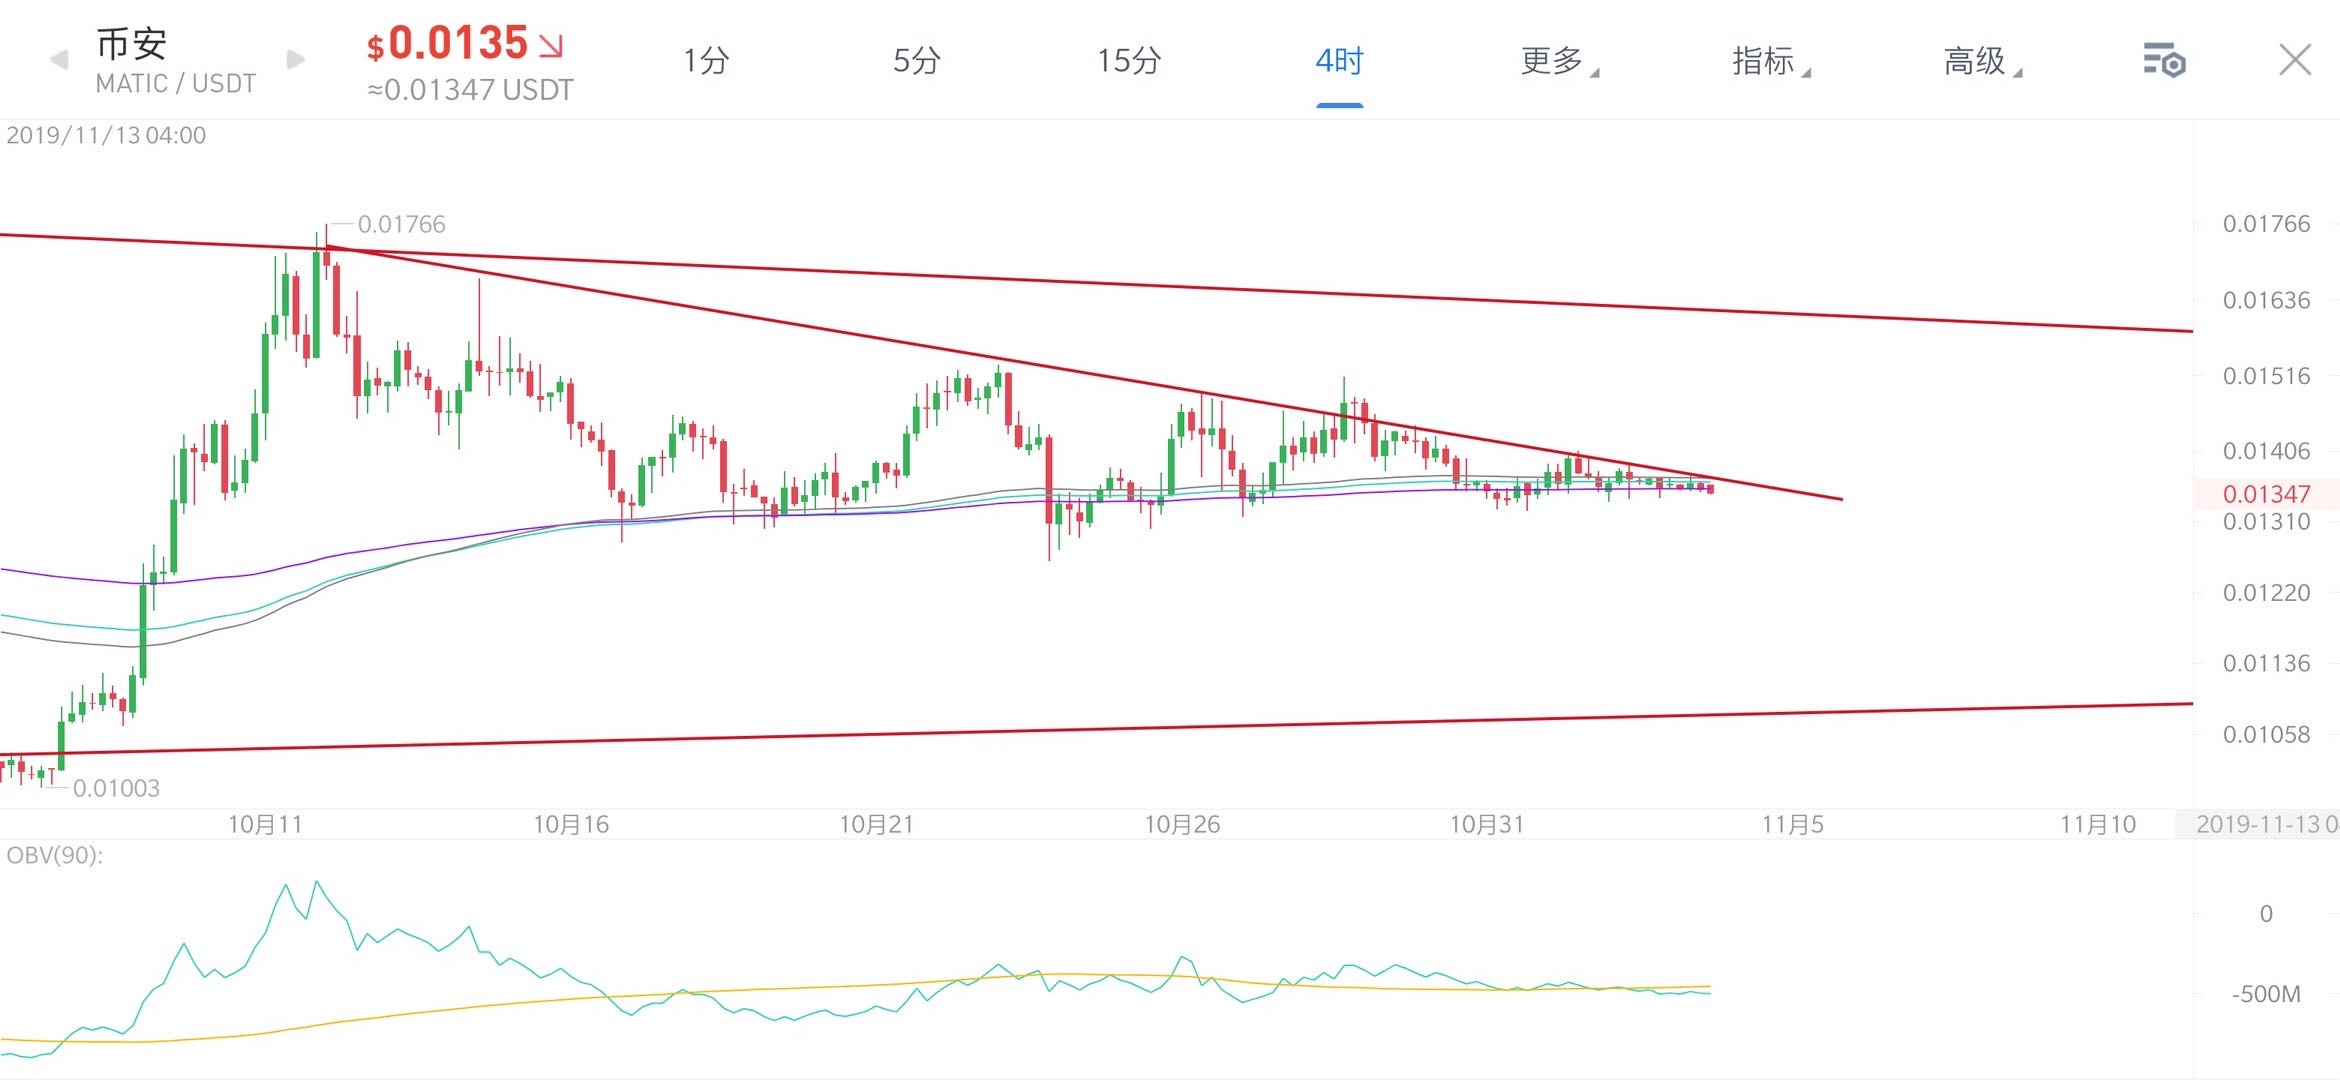Click the 10月11 date label
The image size is (2340, 1080).
[x=265, y=824]
